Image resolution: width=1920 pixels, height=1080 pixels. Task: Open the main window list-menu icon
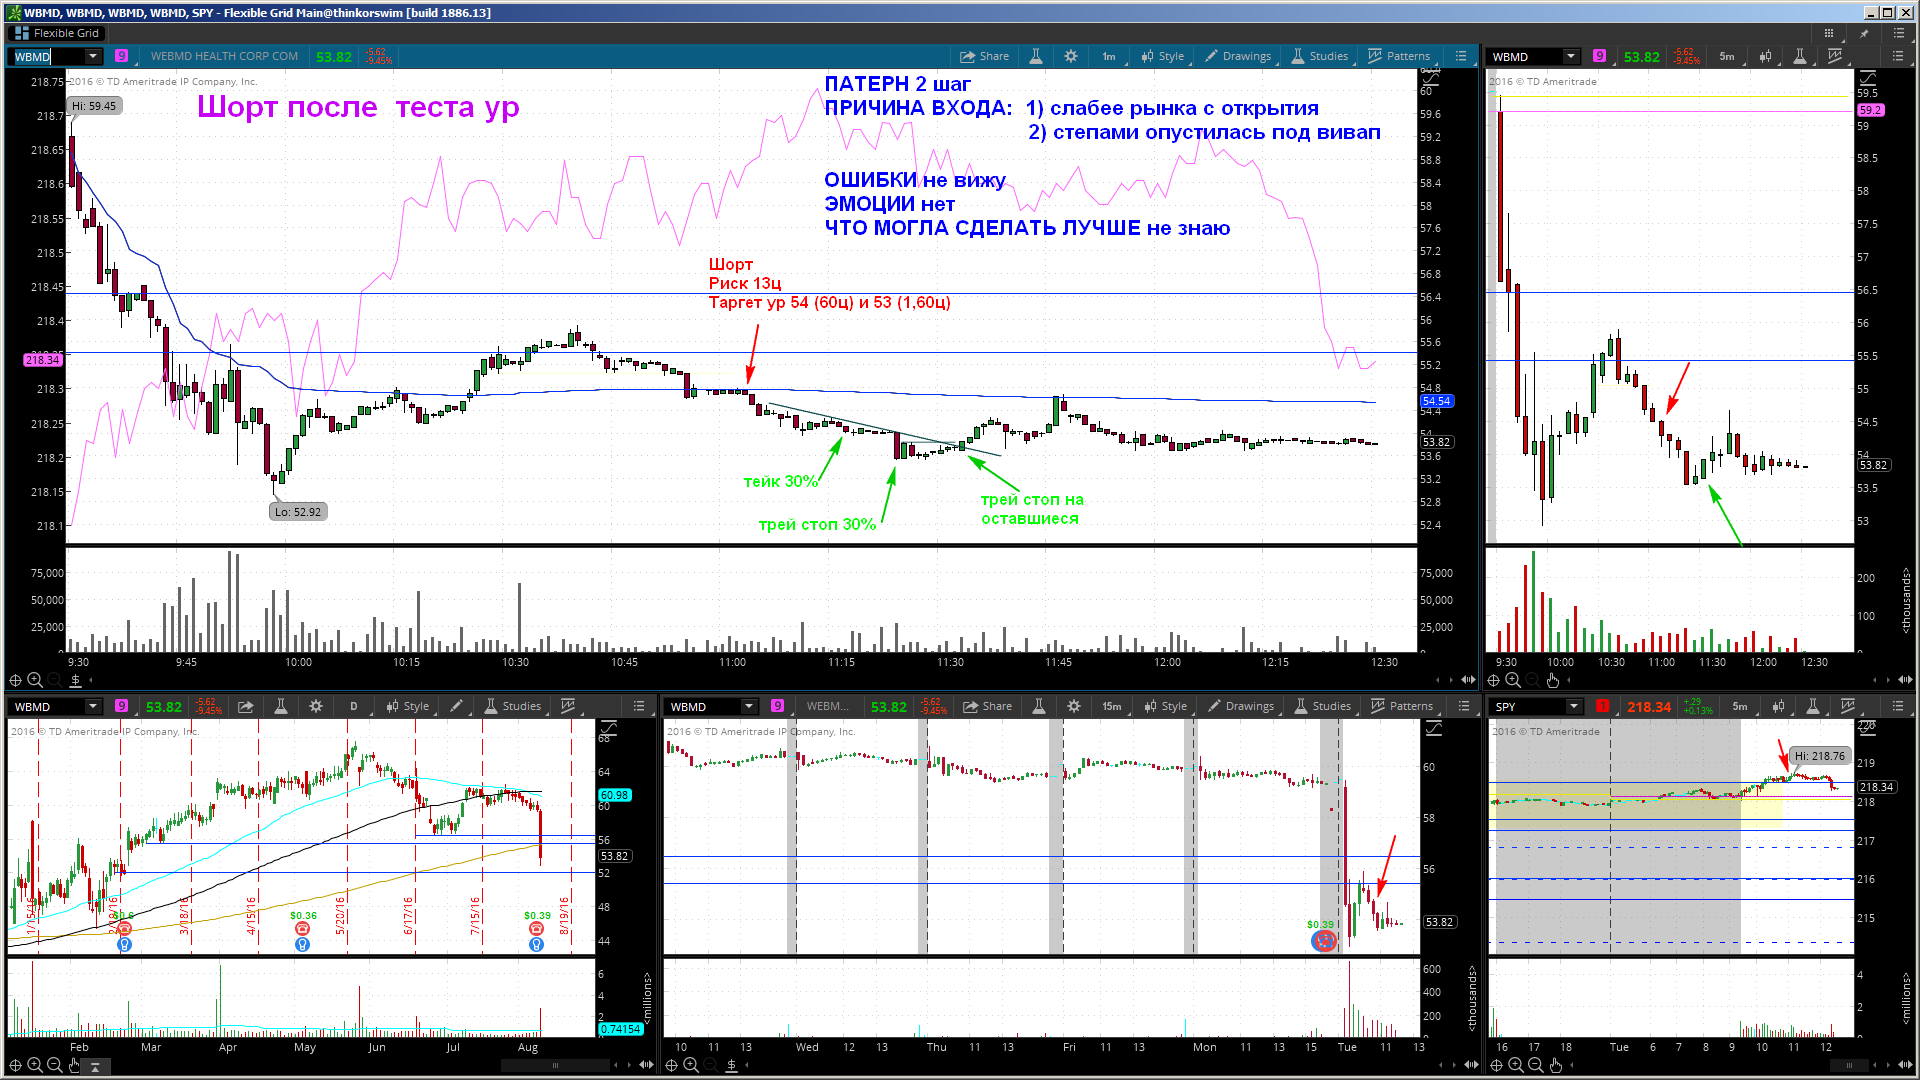tap(1898, 33)
